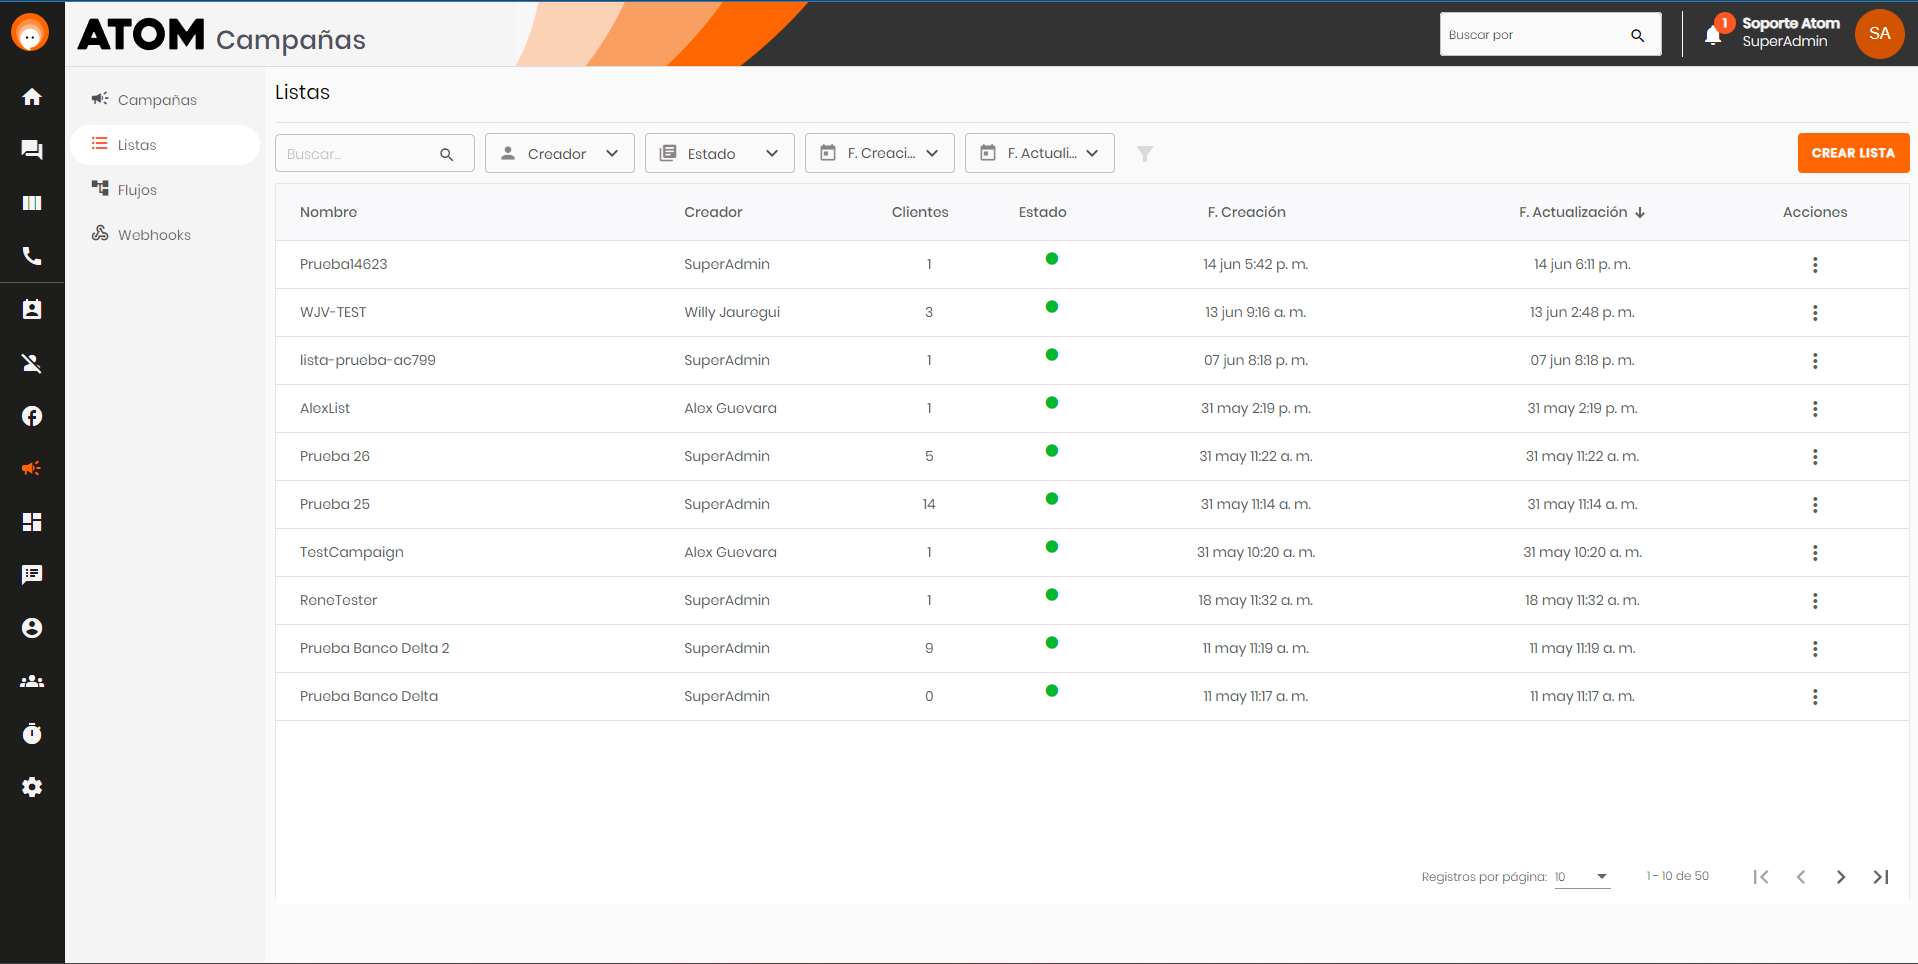The image size is (1918, 964).
Task: Select the Listas menu item
Action: click(x=165, y=145)
